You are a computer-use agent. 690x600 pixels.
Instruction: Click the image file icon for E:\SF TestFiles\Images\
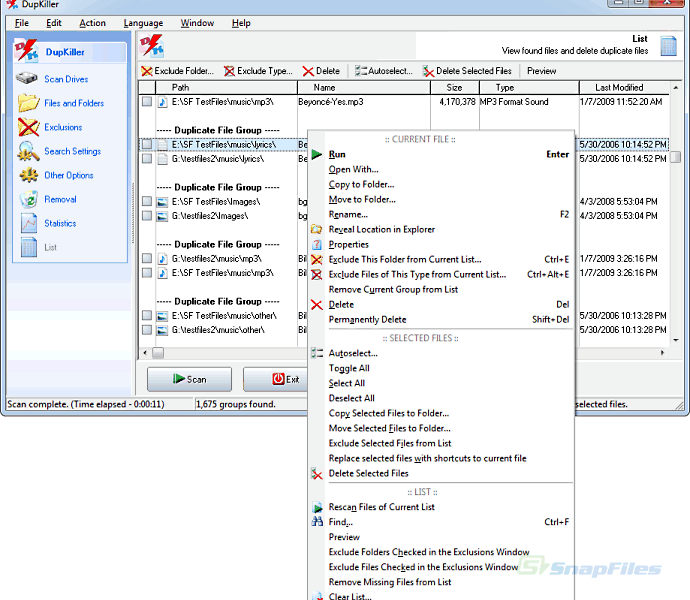click(x=162, y=202)
